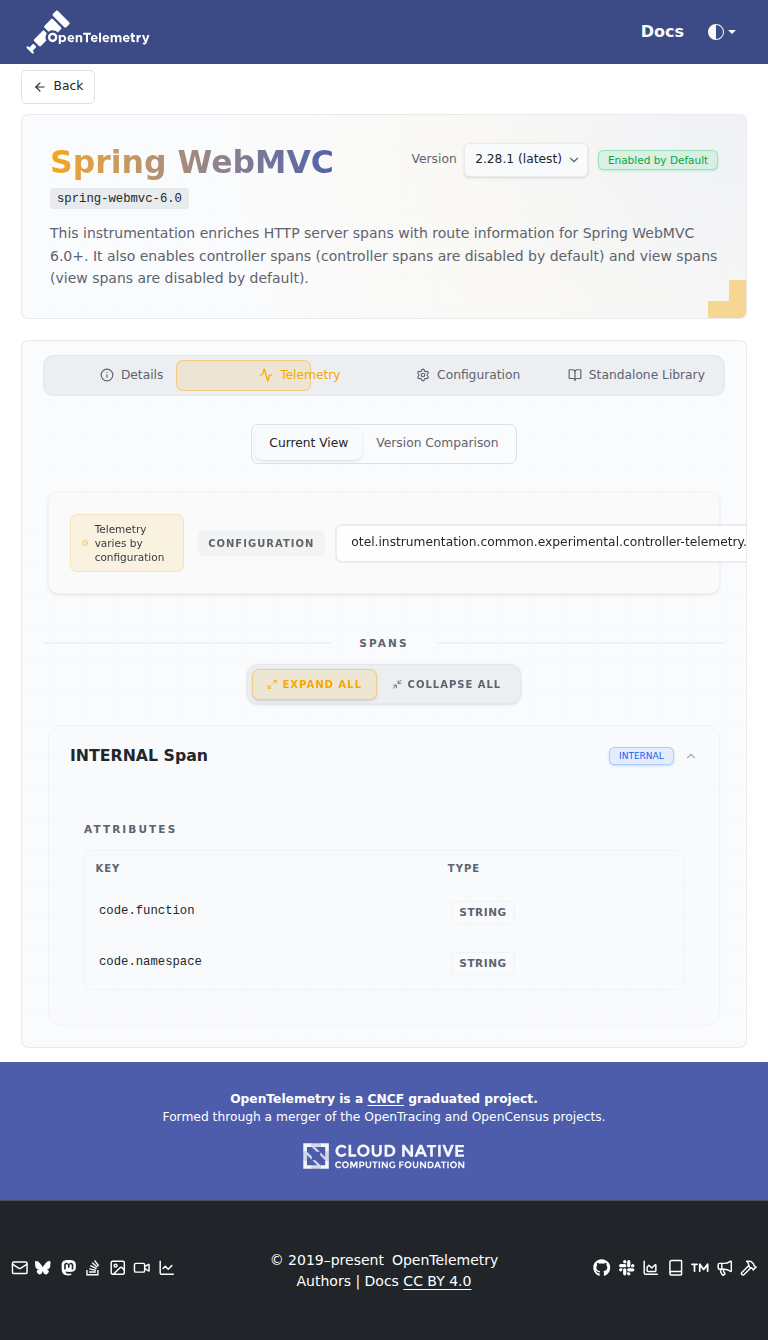Click the KEY column header

coord(107,868)
